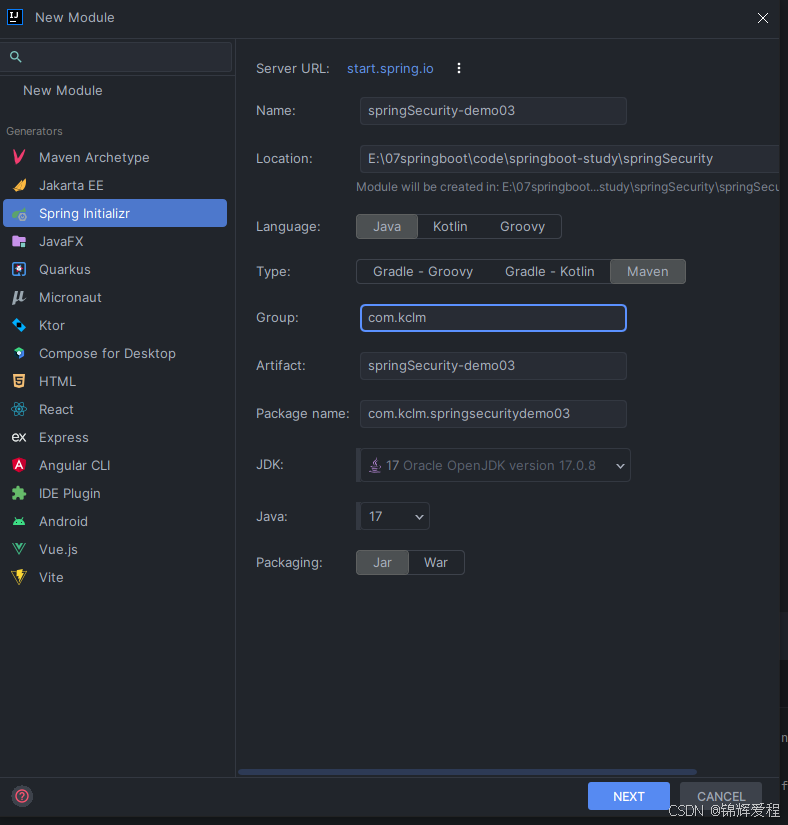
Task: Open the start.spring.io server URL link
Action: click(390, 68)
